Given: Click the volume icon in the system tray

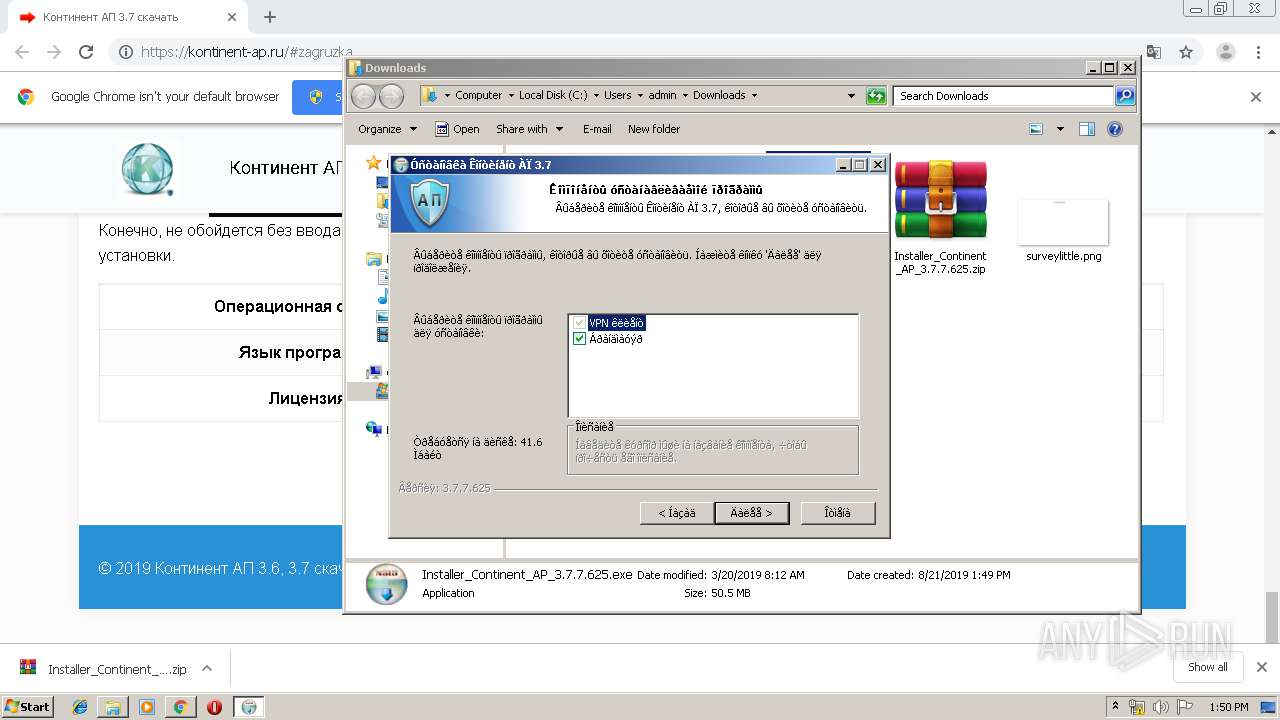Looking at the screenshot, I should (x=1159, y=707).
